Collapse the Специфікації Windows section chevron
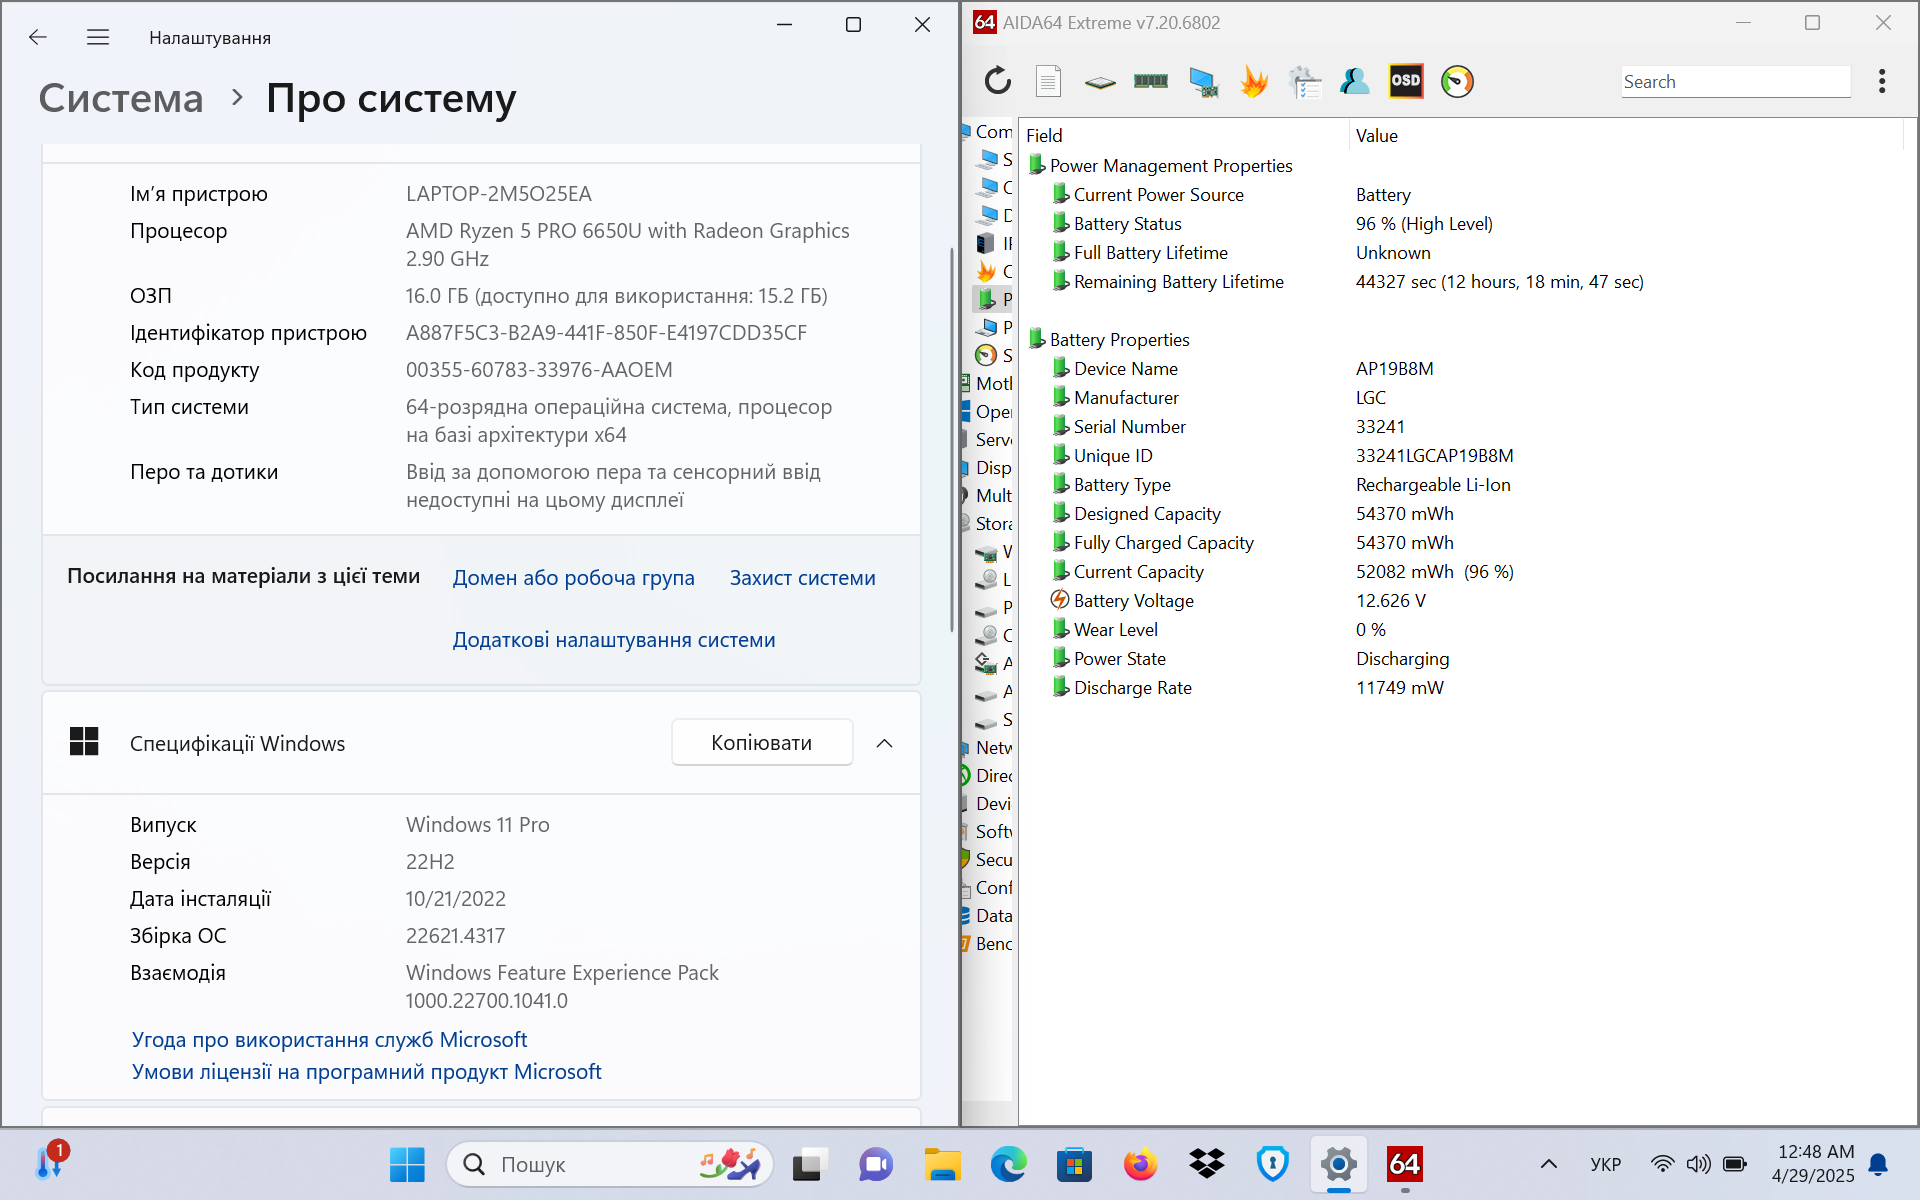This screenshot has height=1200, width=1920. point(884,743)
